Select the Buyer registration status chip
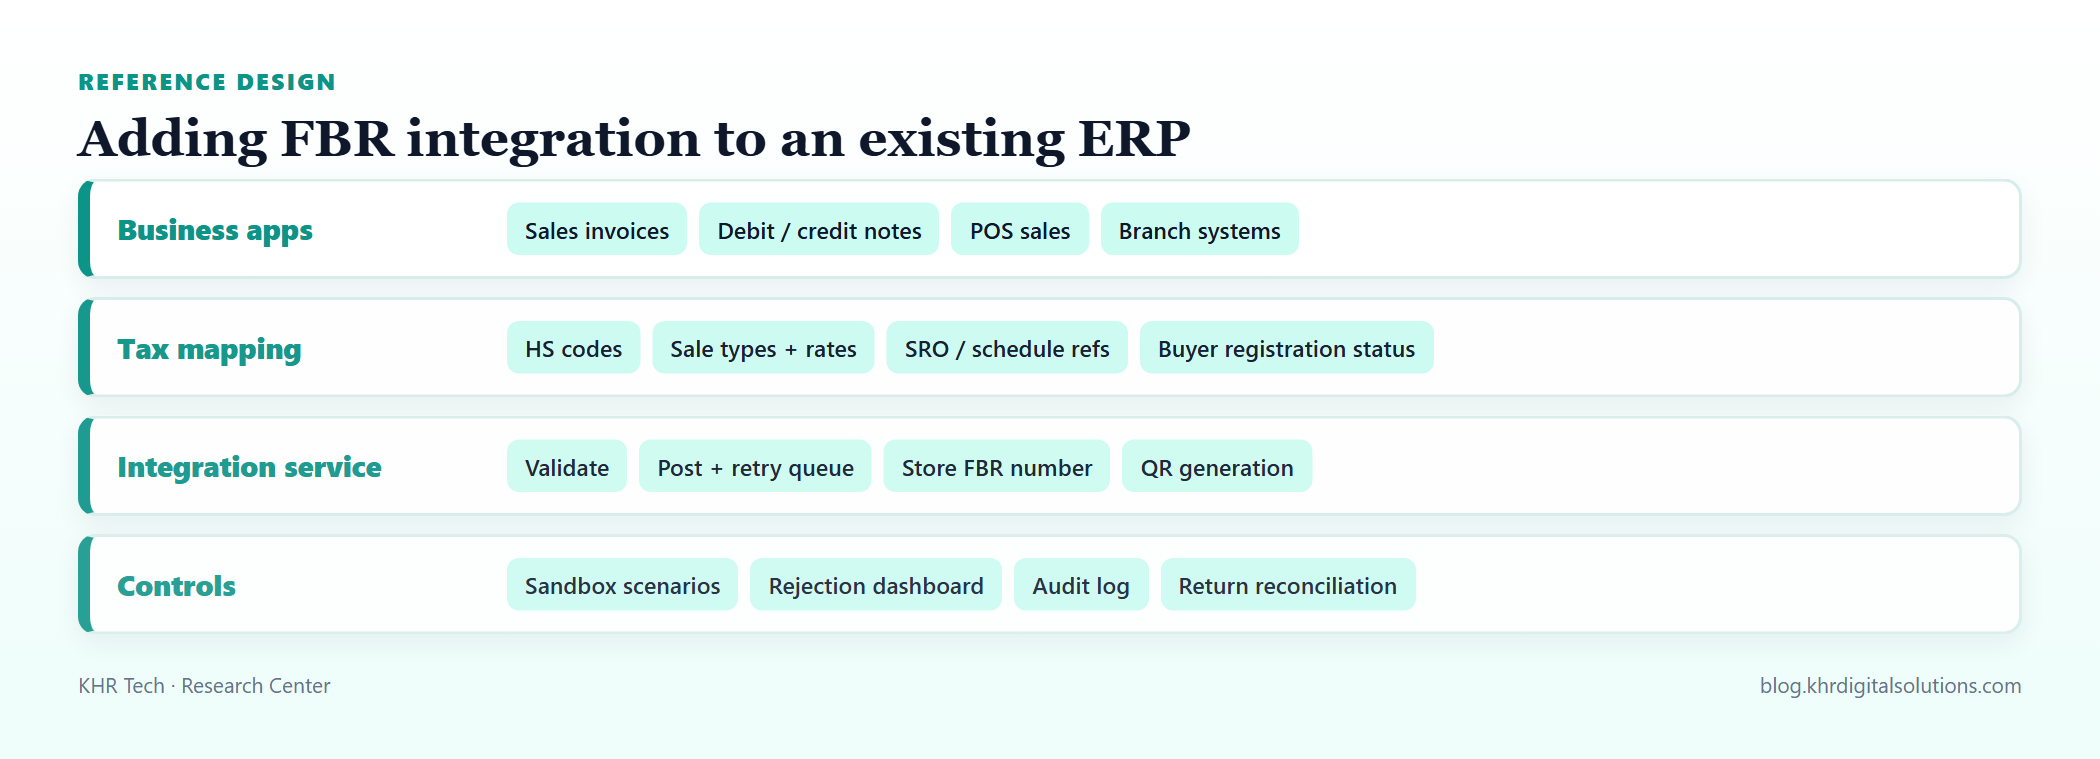Image resolution: width=2100 pixels, height=759 pixels. [x=1286, y=348]
